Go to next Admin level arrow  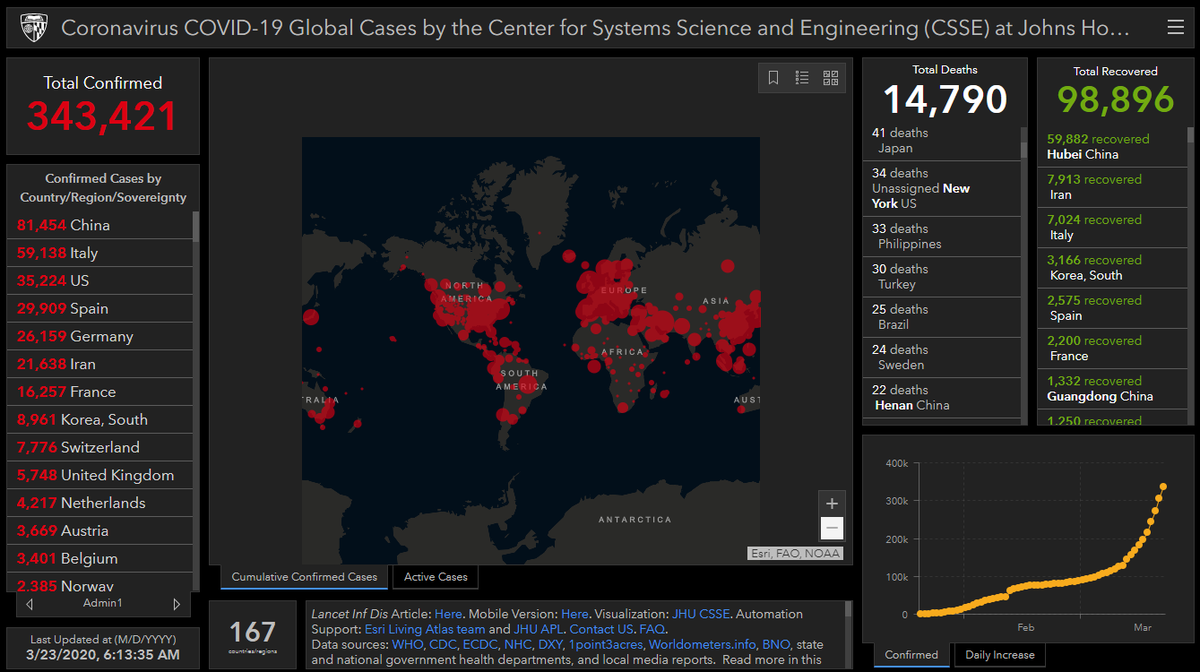tap(176, 604)
